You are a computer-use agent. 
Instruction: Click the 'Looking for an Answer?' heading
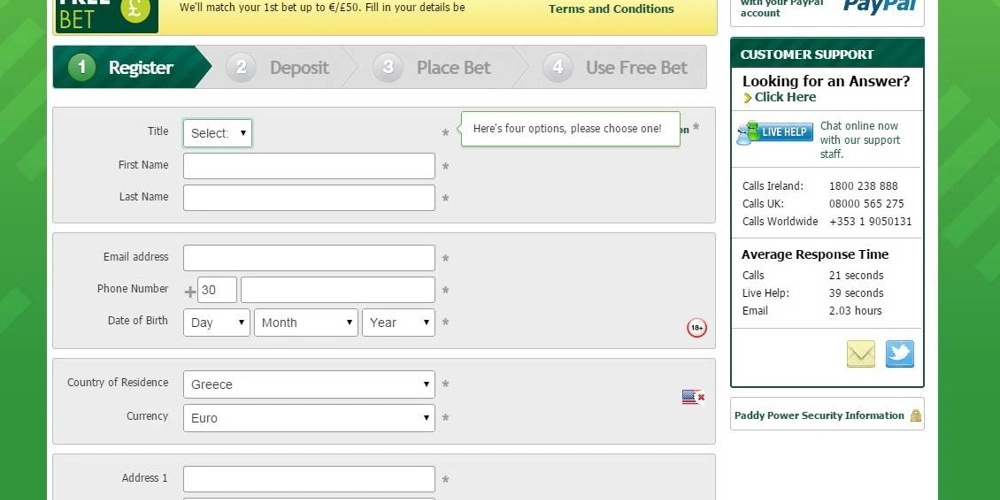click(x=826, y=81)
